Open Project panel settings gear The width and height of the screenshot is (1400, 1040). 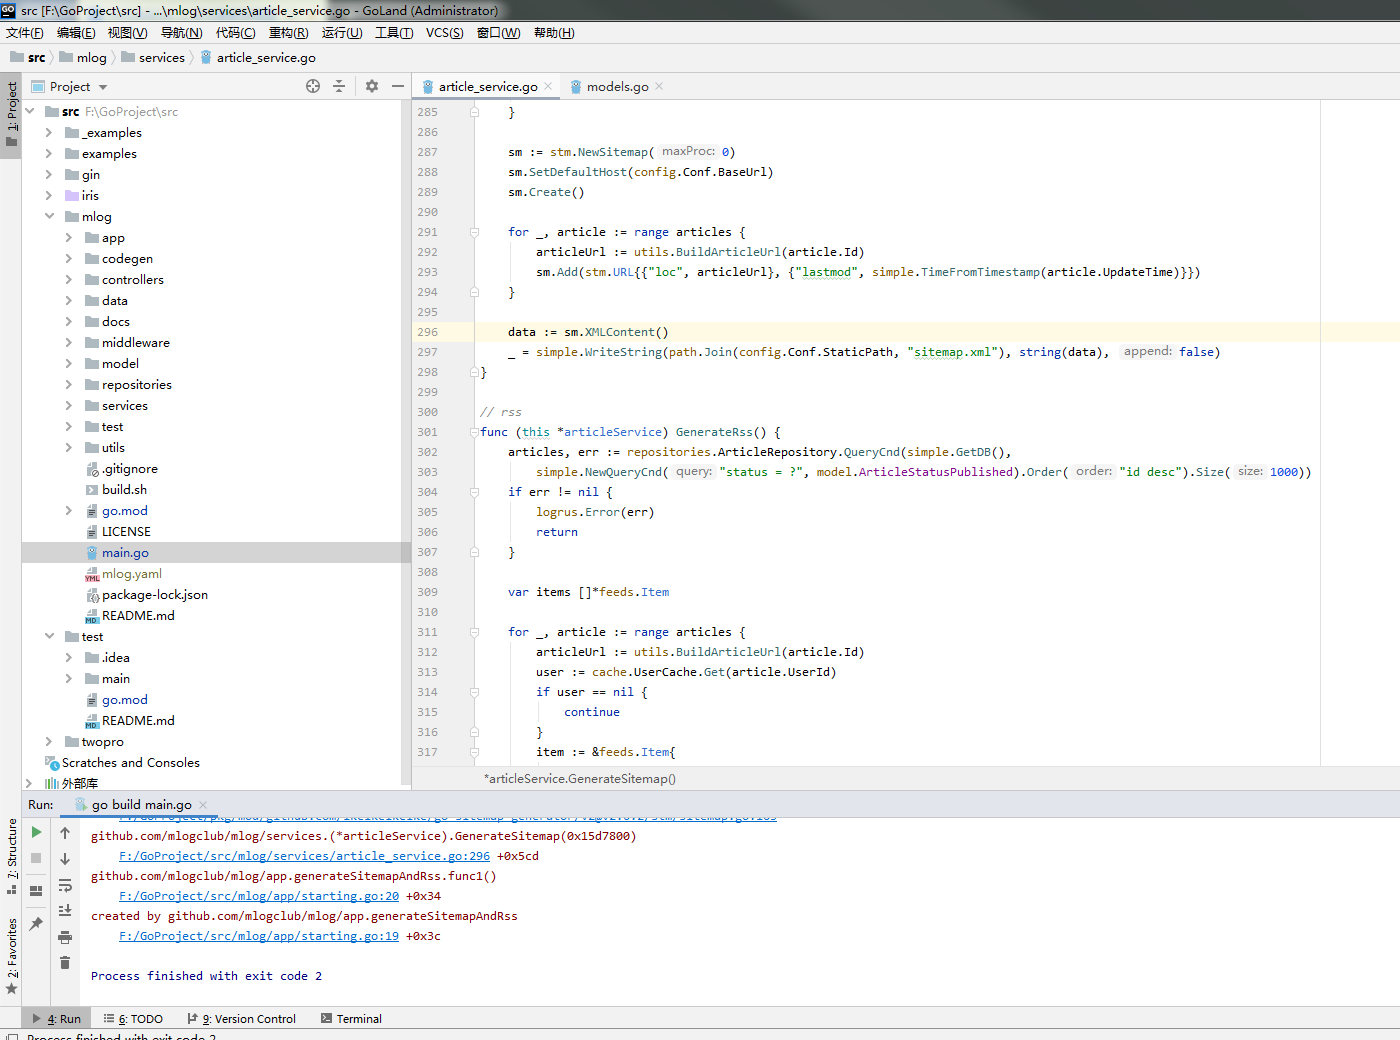pos(372,86)
